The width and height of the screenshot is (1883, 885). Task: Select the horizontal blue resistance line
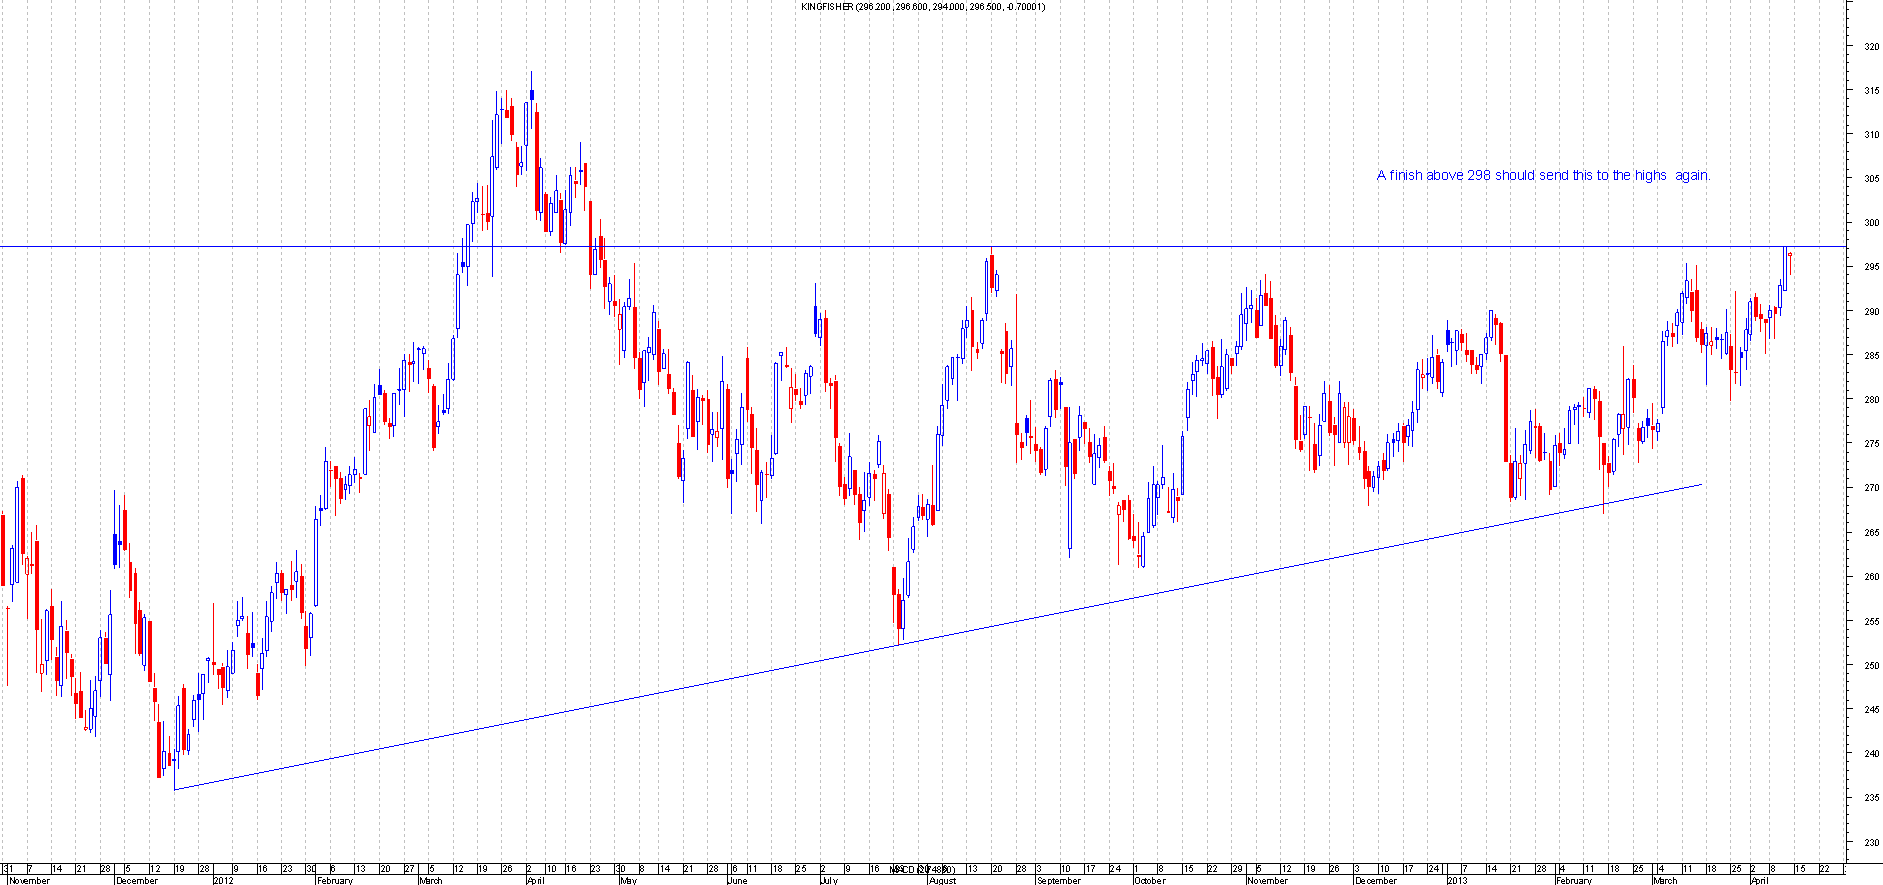(1200, 246)
